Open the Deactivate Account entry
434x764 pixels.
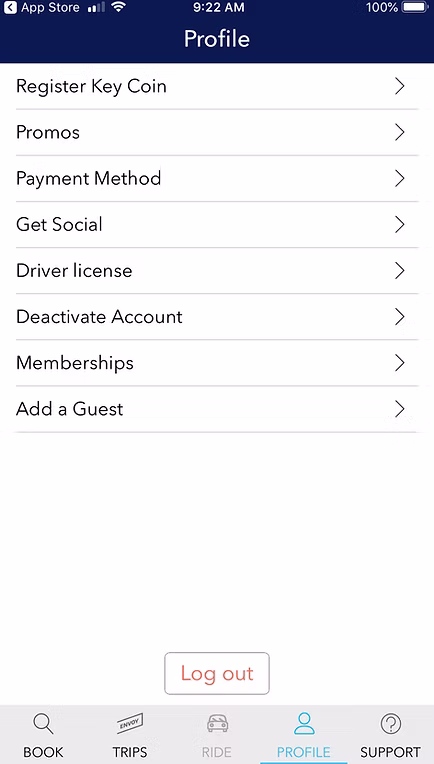pos(217,317)
